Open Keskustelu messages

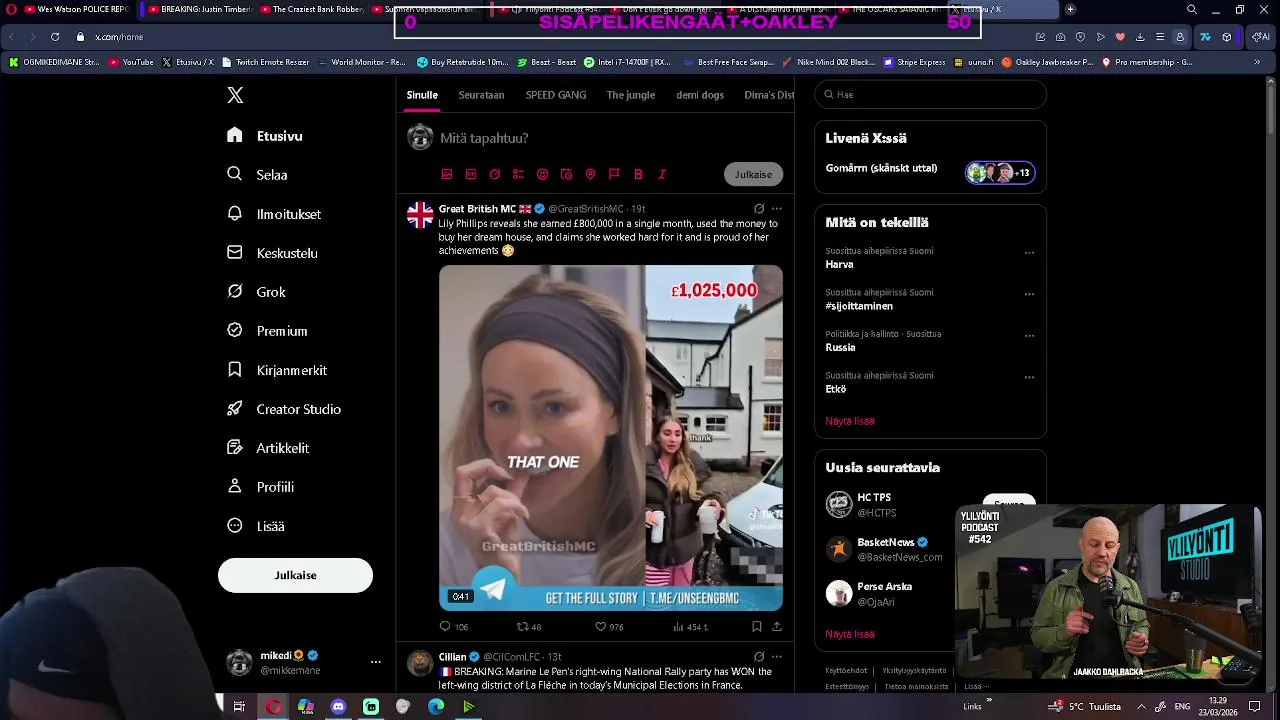tap(272, 253)
